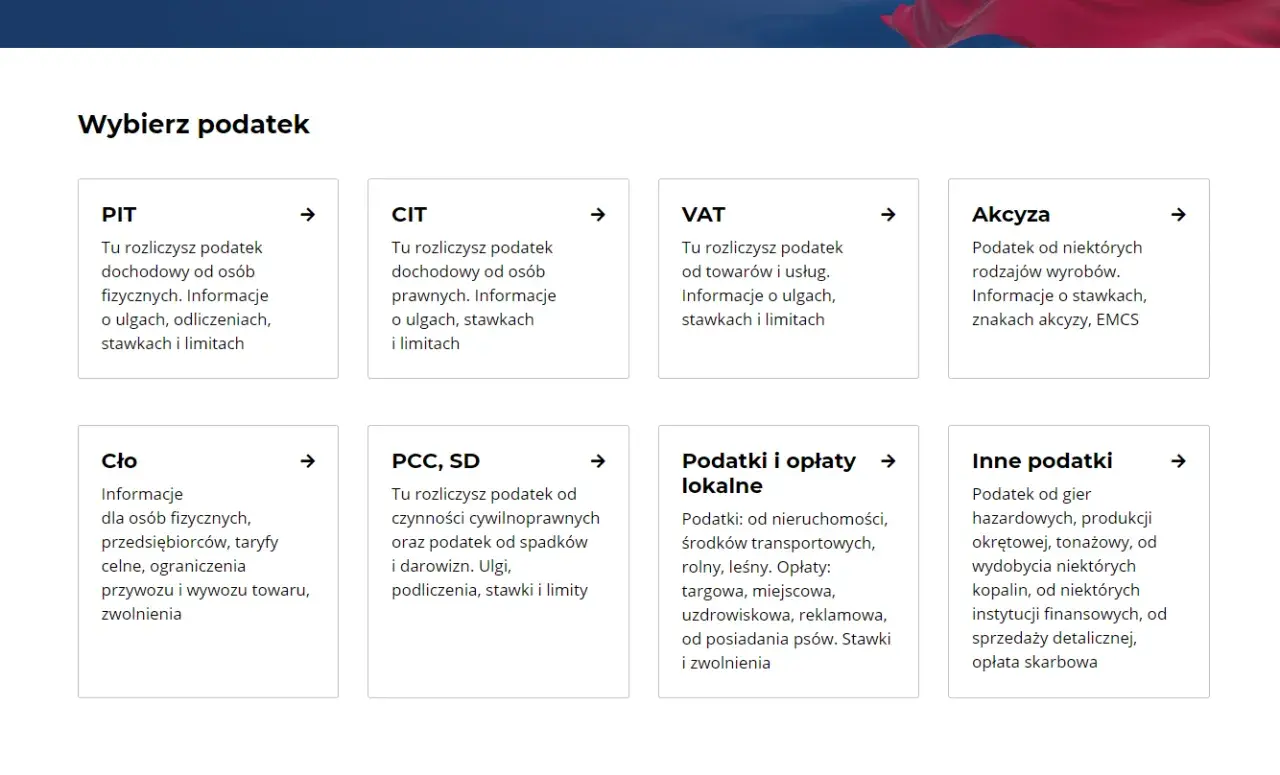
Task: Open the PIT tax heading
Action: coord(119,214)
